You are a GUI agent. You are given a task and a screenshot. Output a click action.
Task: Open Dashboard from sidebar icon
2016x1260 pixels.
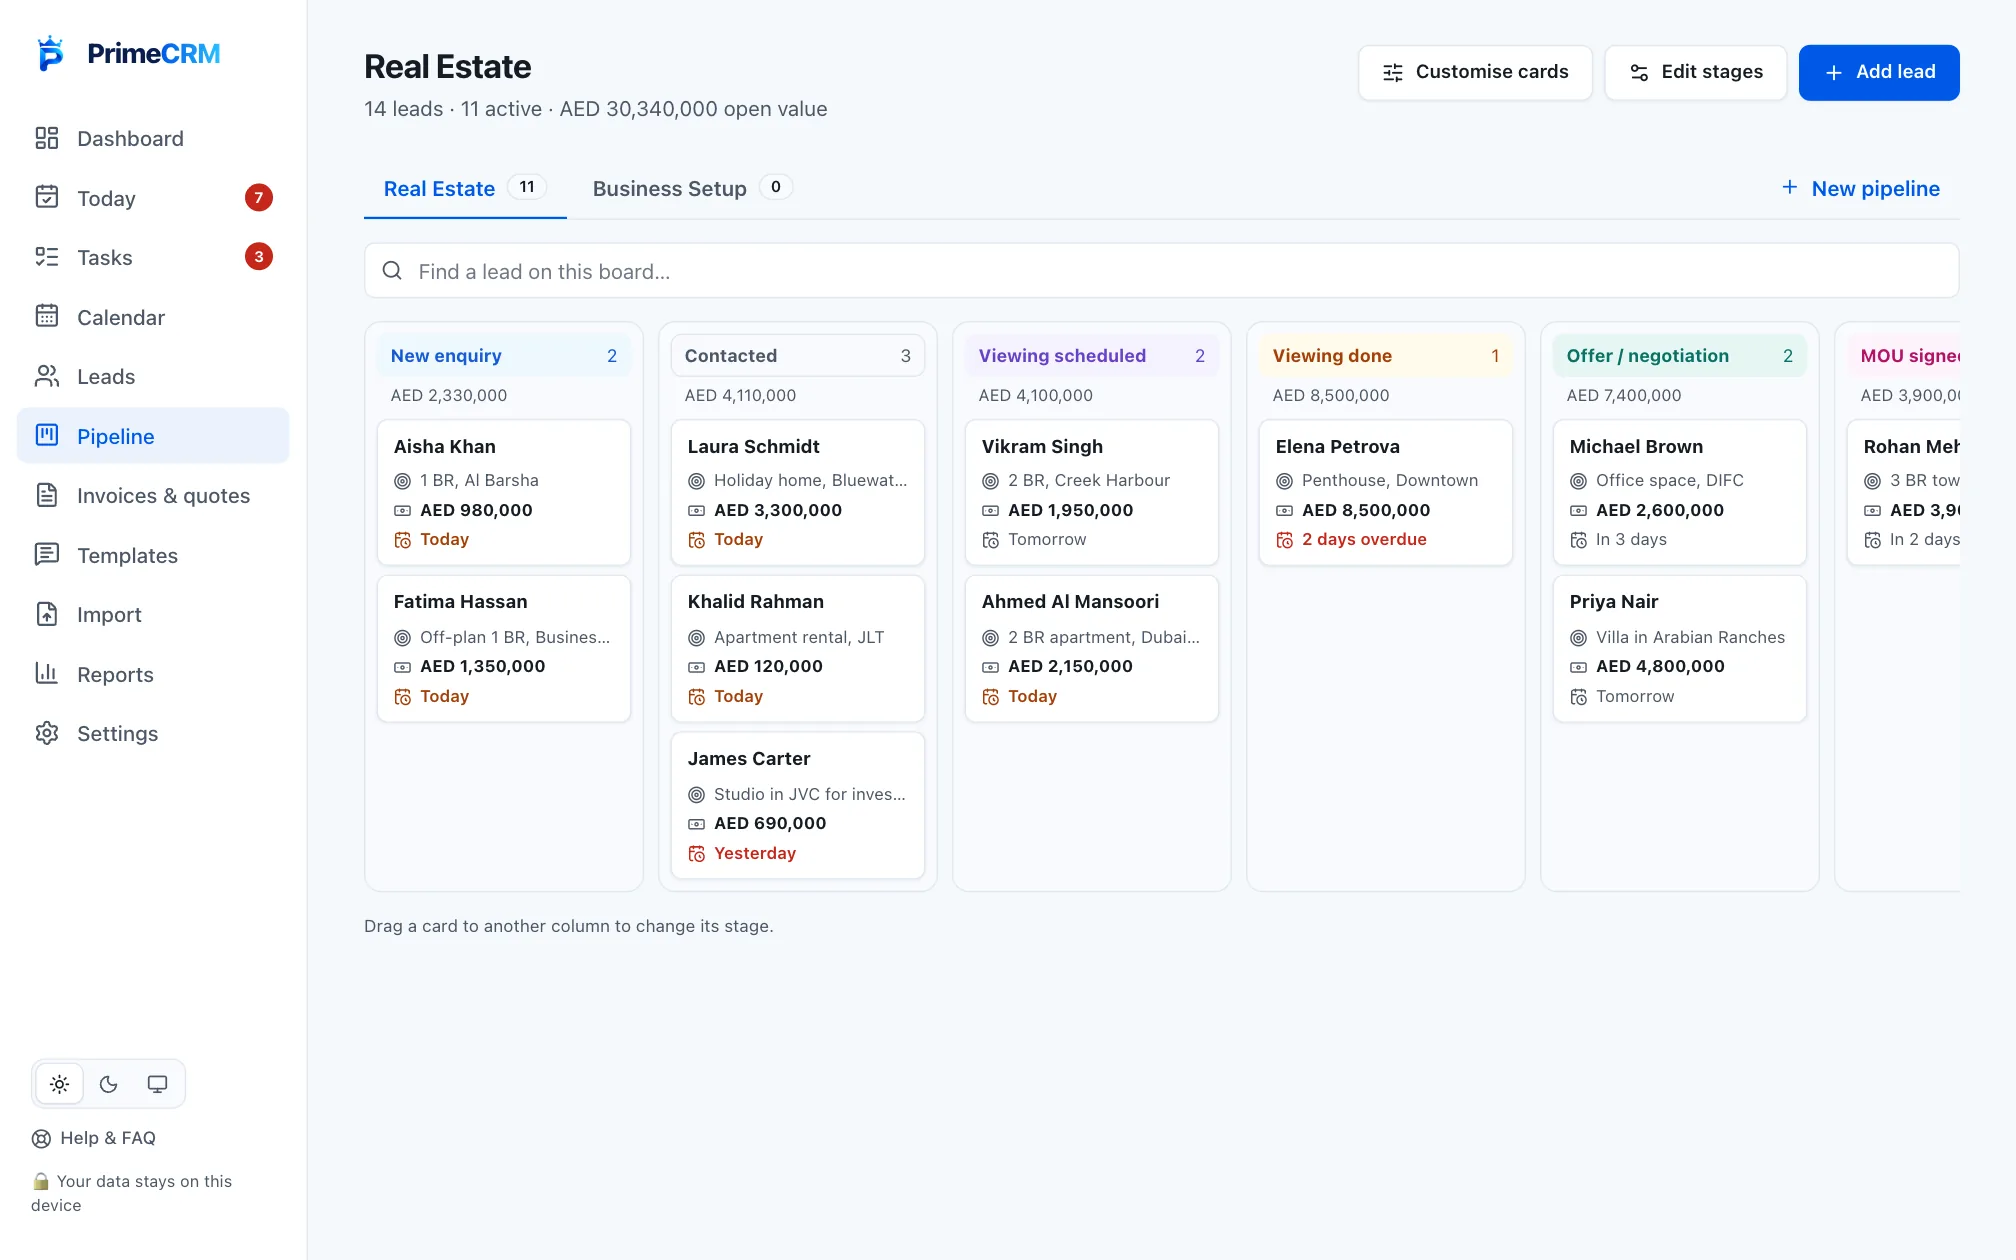tap(47, 138)
